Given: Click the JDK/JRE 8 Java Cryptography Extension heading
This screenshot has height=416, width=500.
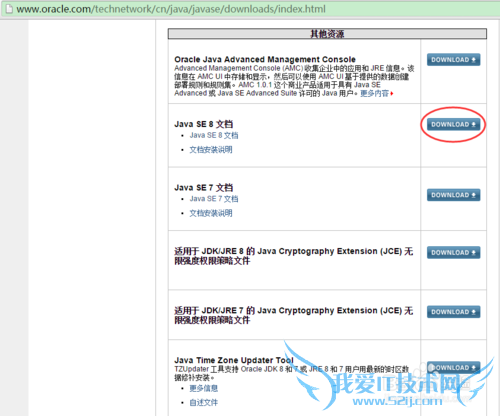Looking at the screenshot, I should 294,256.
